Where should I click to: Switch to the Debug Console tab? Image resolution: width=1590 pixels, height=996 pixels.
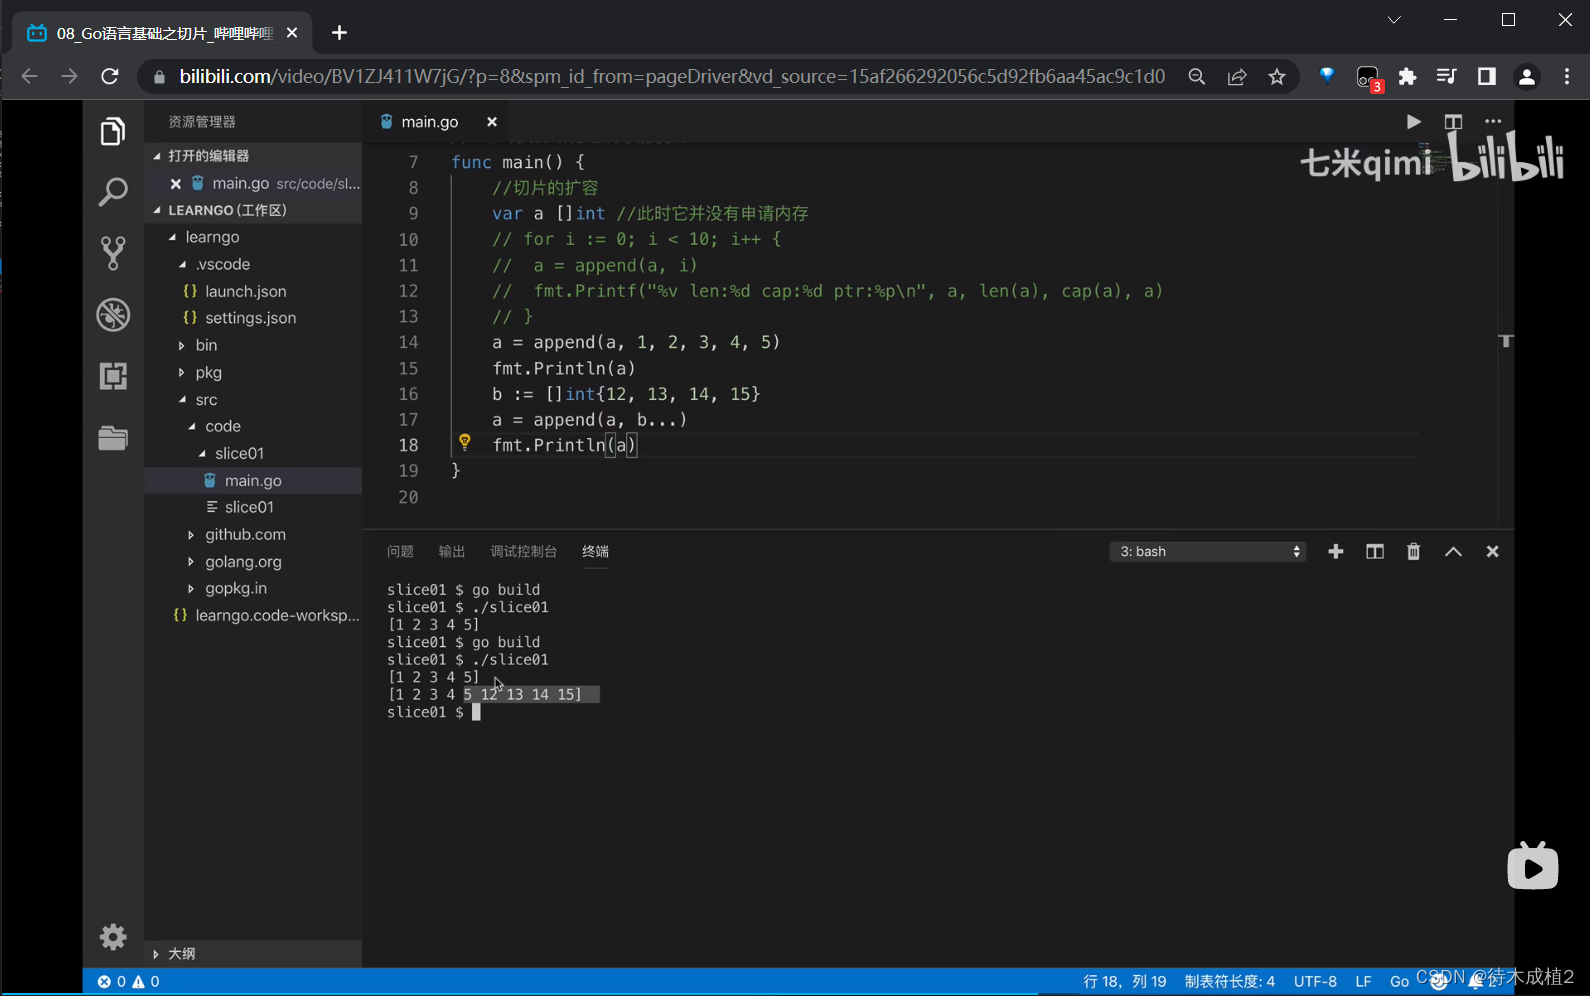[x=523, y=552]
